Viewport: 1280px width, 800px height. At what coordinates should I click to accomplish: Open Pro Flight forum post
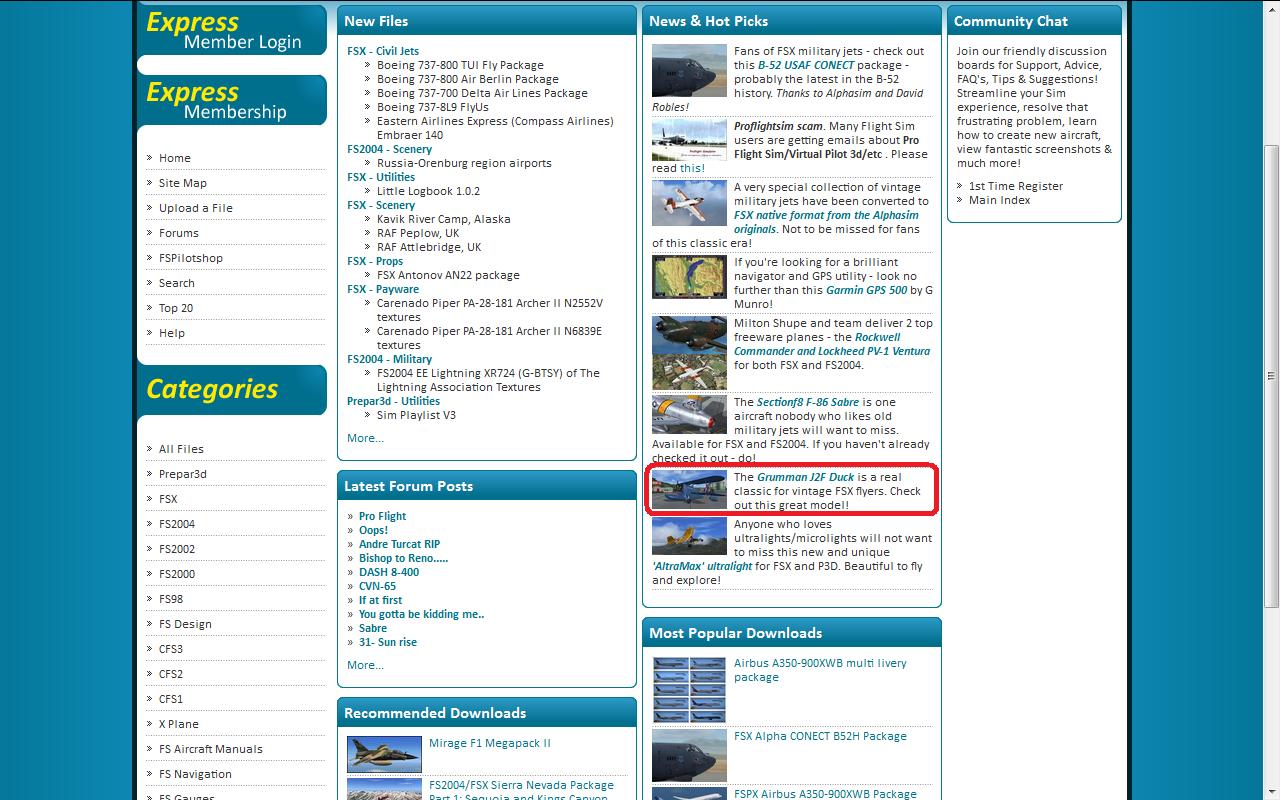(x=383, y=517)
